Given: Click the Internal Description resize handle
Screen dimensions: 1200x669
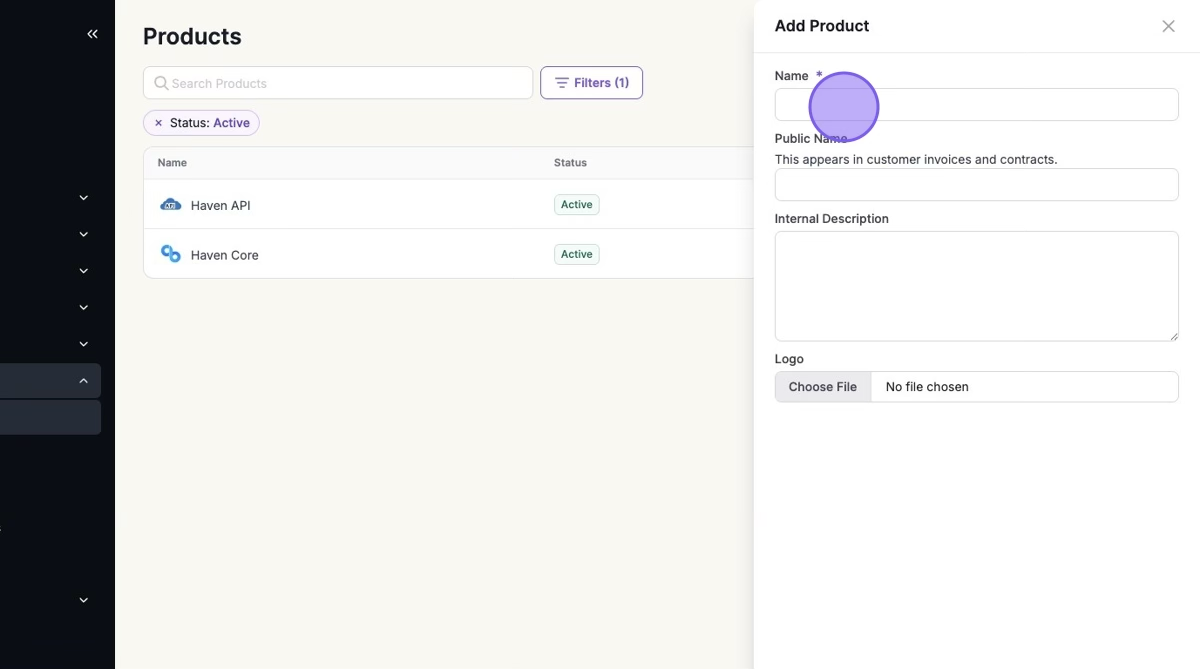Looking at the screenshot, I should pyautogui.click(x=1173, y=336).
